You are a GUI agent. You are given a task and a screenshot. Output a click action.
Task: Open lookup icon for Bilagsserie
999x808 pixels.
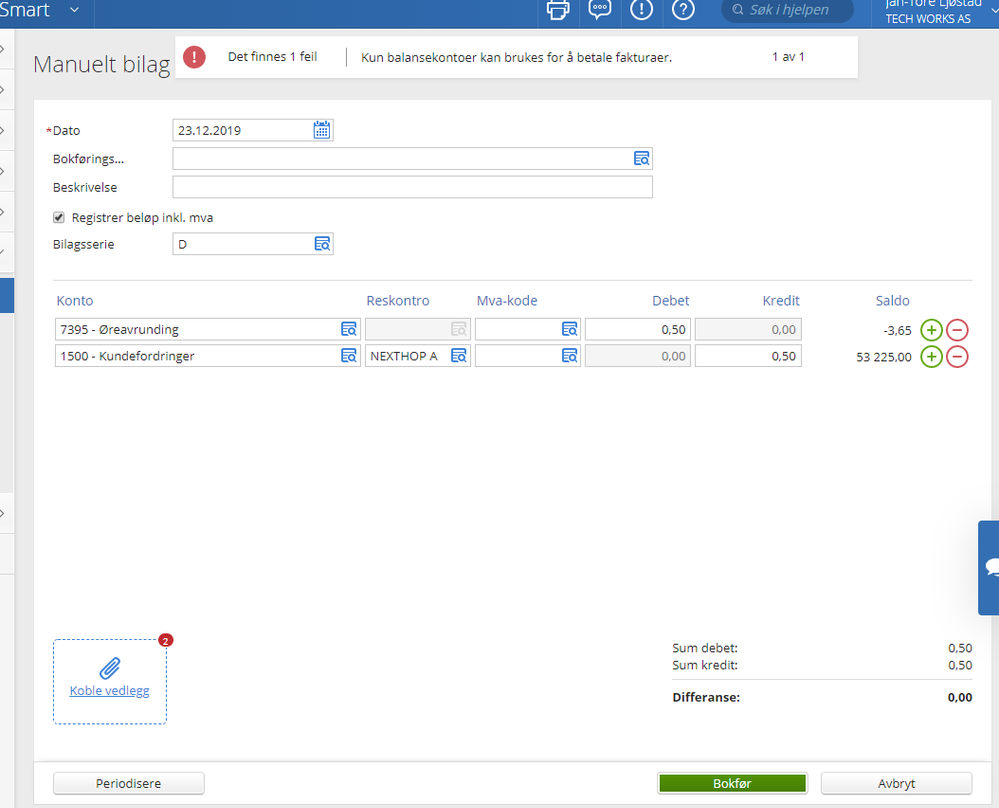tap(322, 244)
